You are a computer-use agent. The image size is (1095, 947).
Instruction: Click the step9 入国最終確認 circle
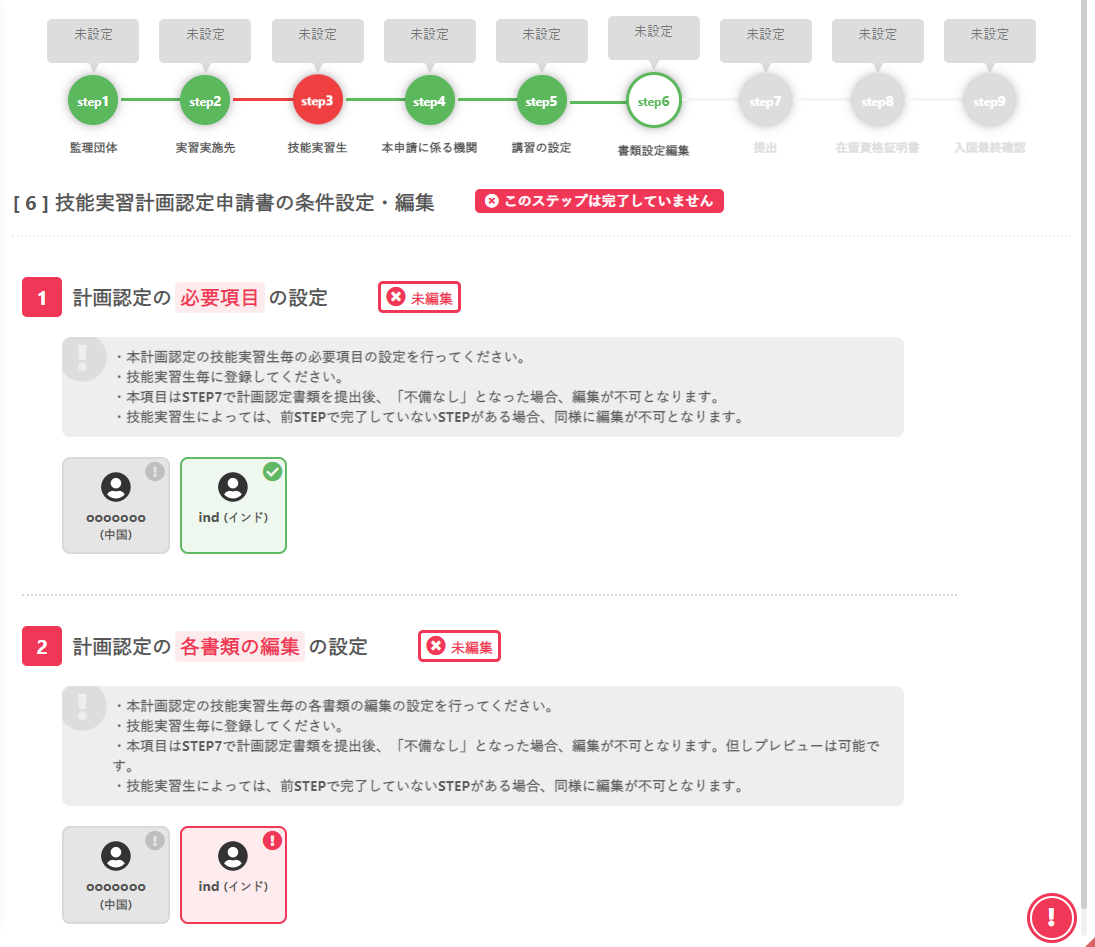pos(989,101)
